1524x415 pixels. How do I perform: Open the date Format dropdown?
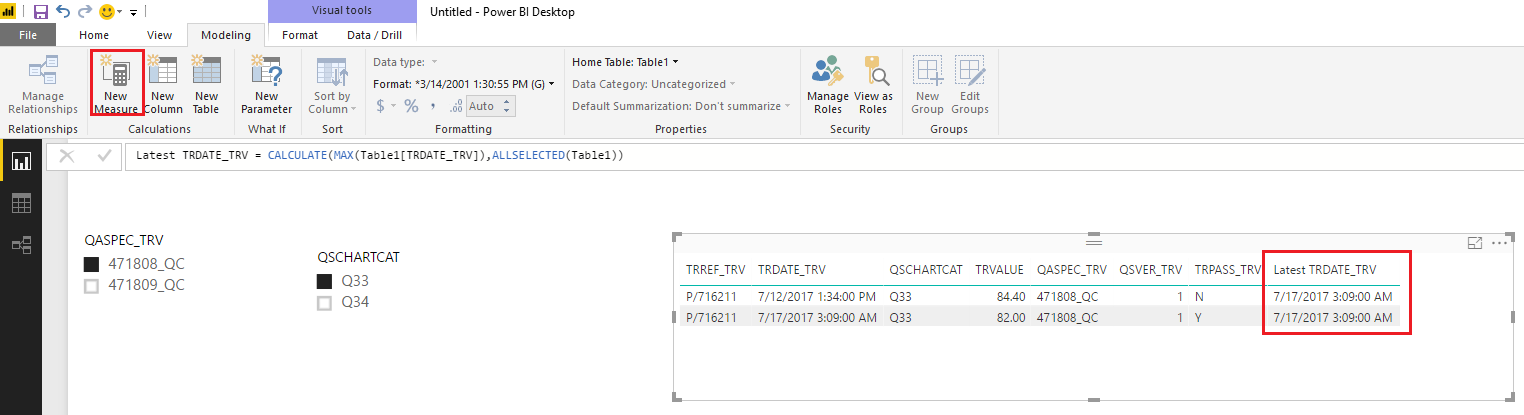click(x=464, y=84)
